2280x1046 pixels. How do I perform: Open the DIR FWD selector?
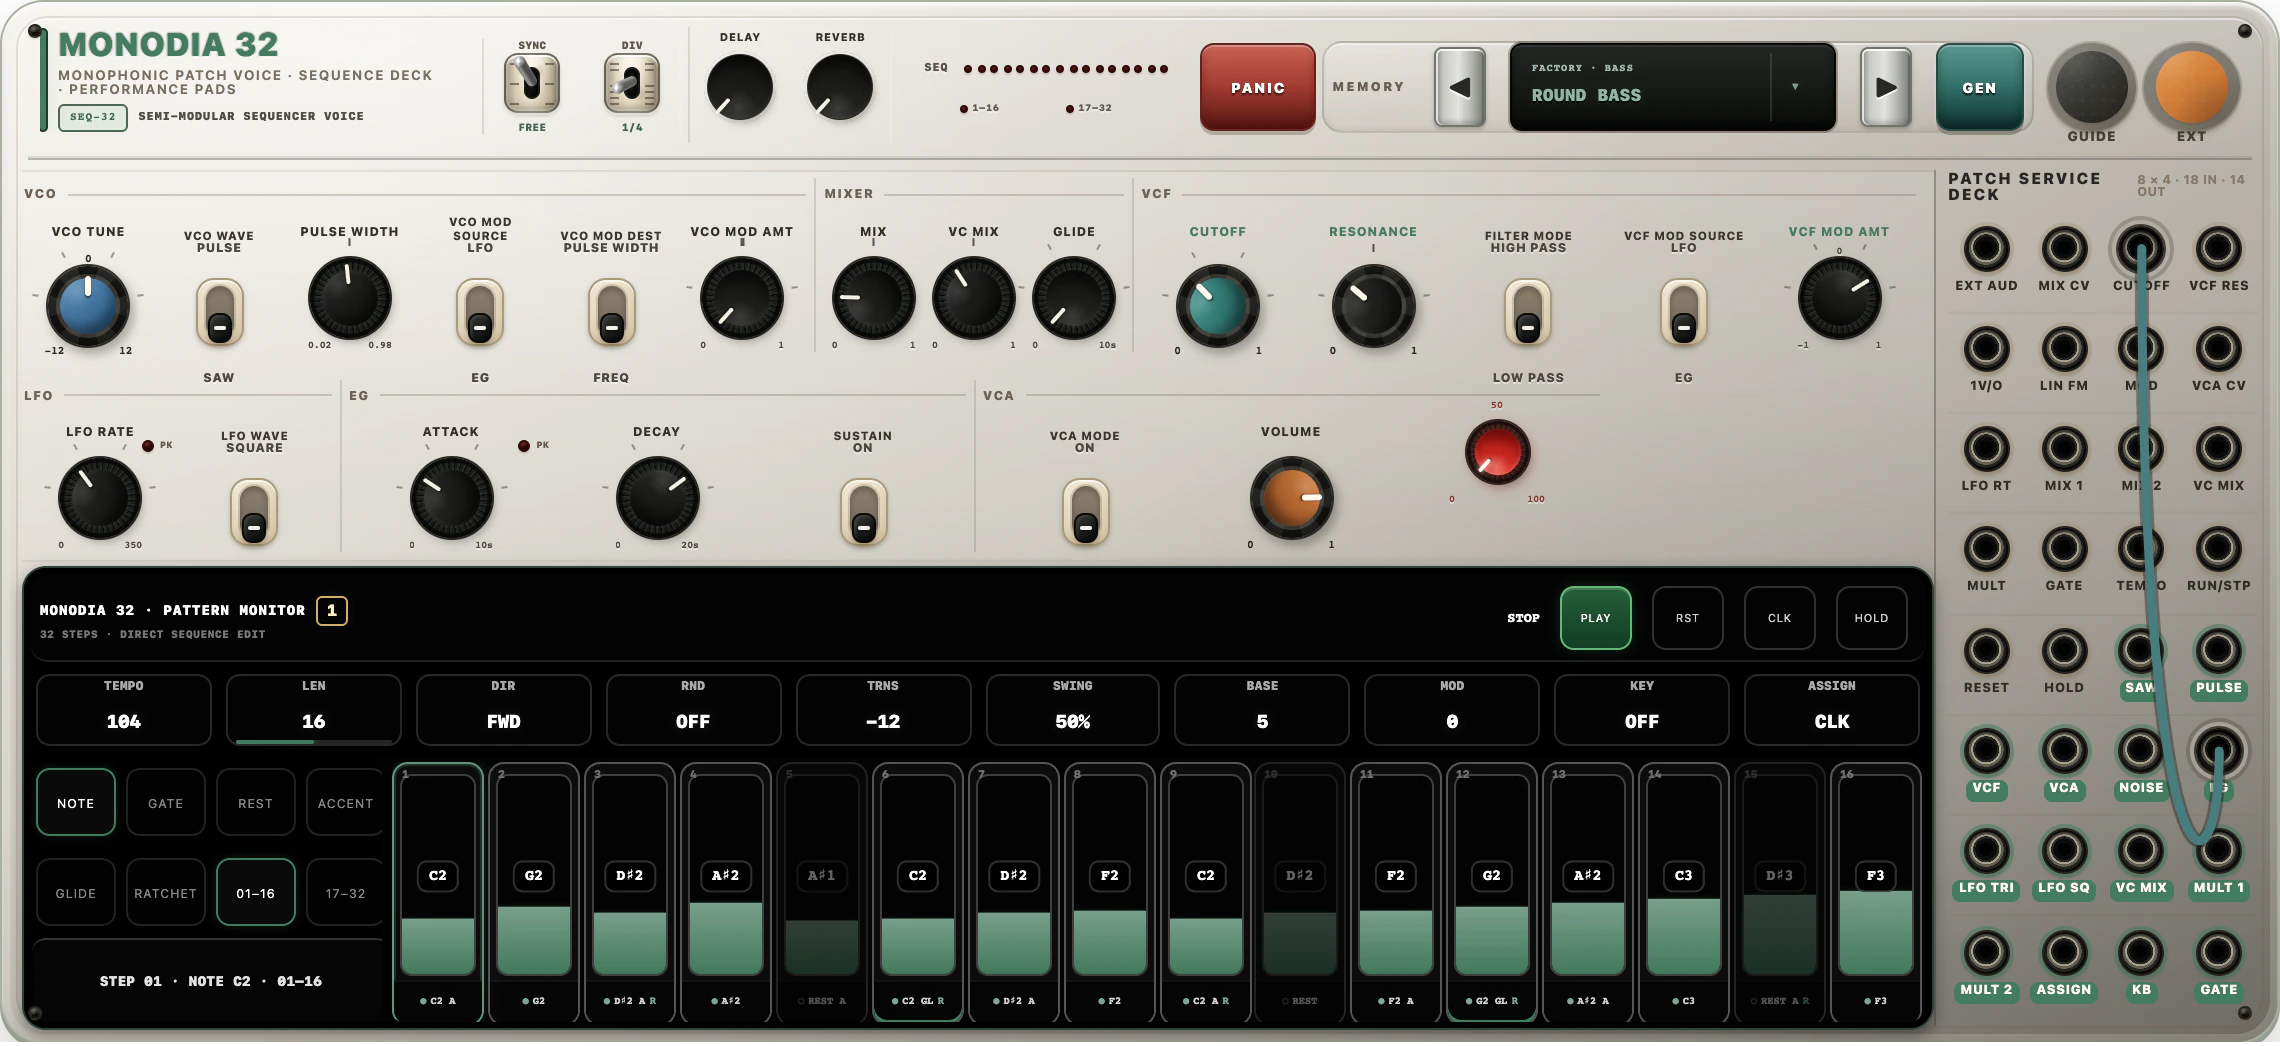coord(503,710)
